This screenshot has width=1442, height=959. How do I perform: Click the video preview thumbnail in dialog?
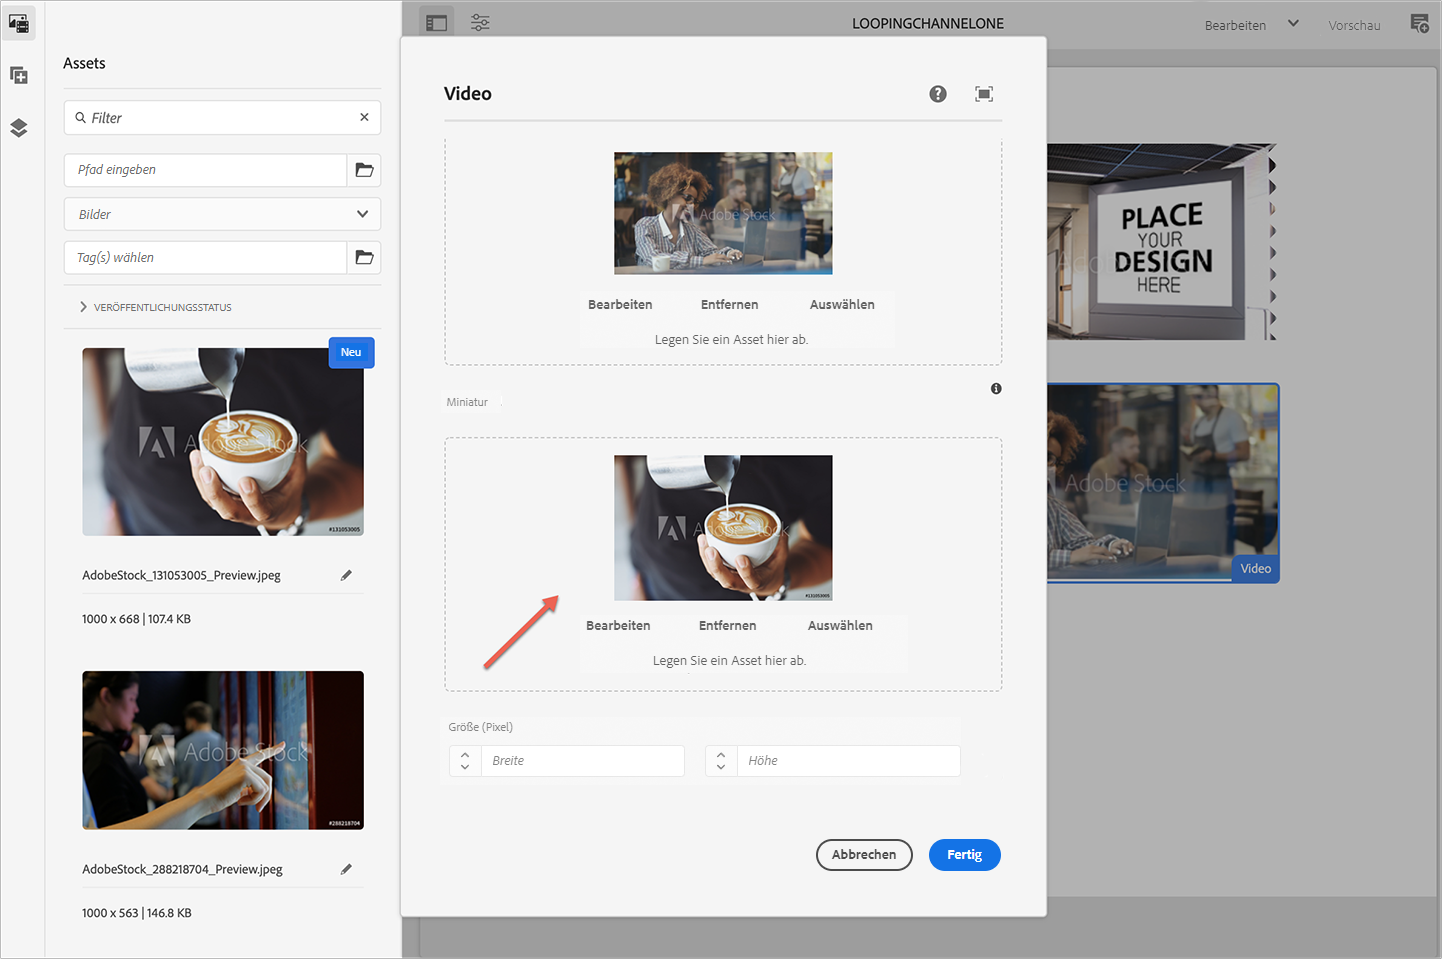tap(723, 213)
